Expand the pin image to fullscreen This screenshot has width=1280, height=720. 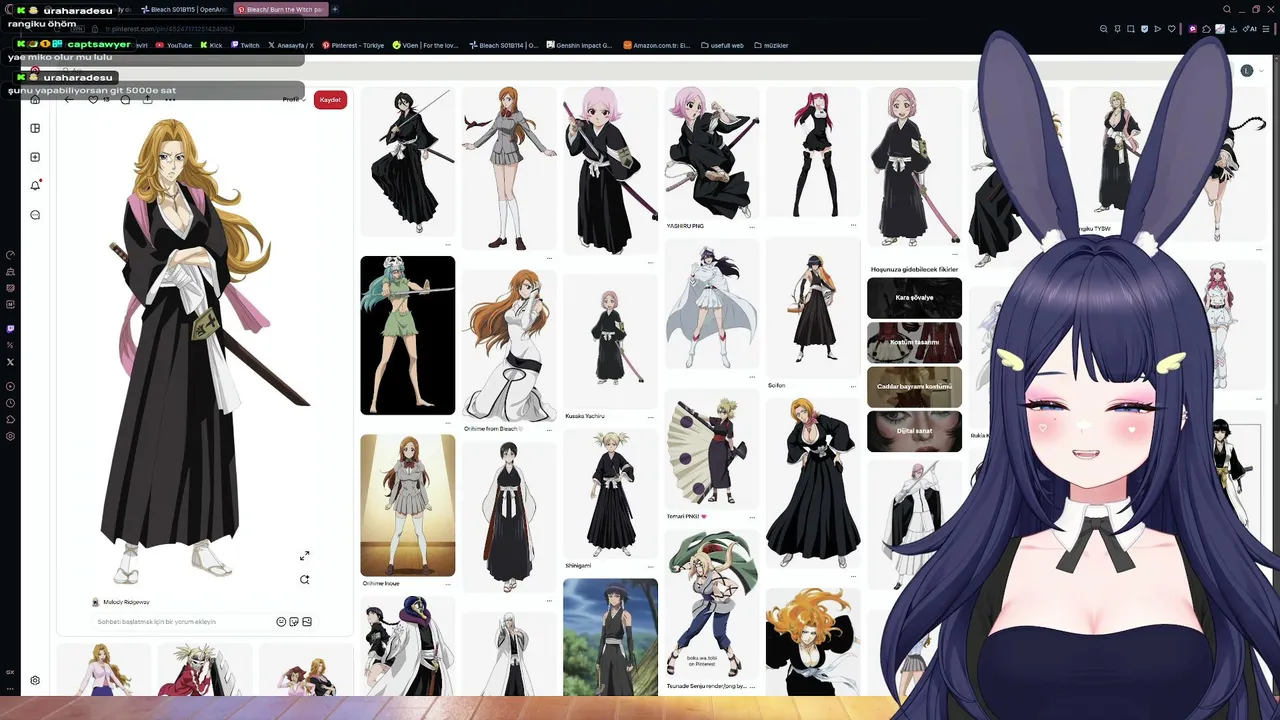click(x=304, y=555)
